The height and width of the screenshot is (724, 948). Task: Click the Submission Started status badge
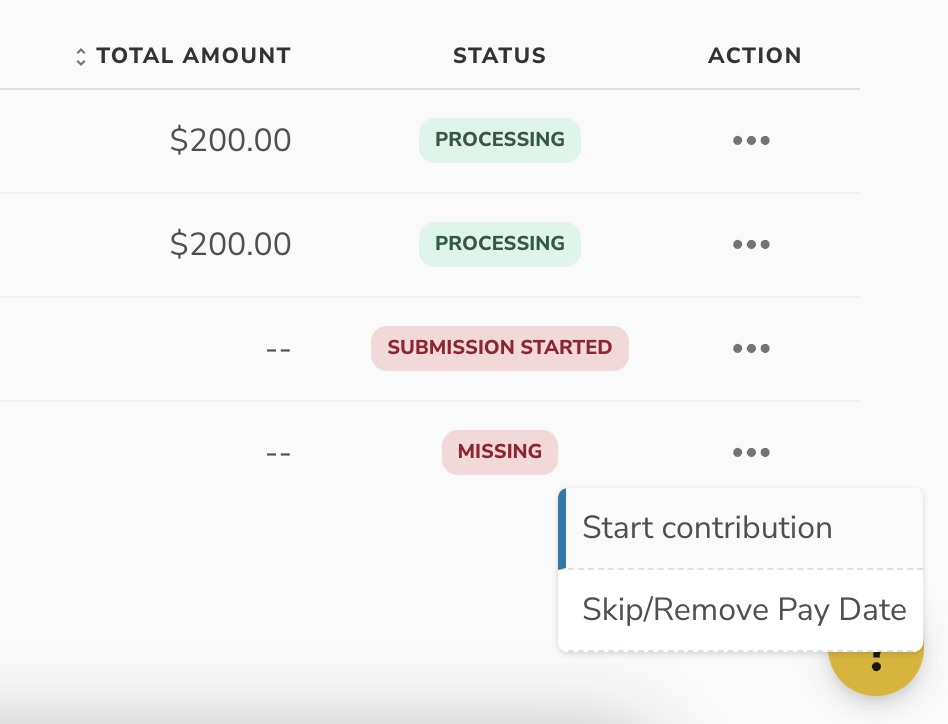coord(499,348)
